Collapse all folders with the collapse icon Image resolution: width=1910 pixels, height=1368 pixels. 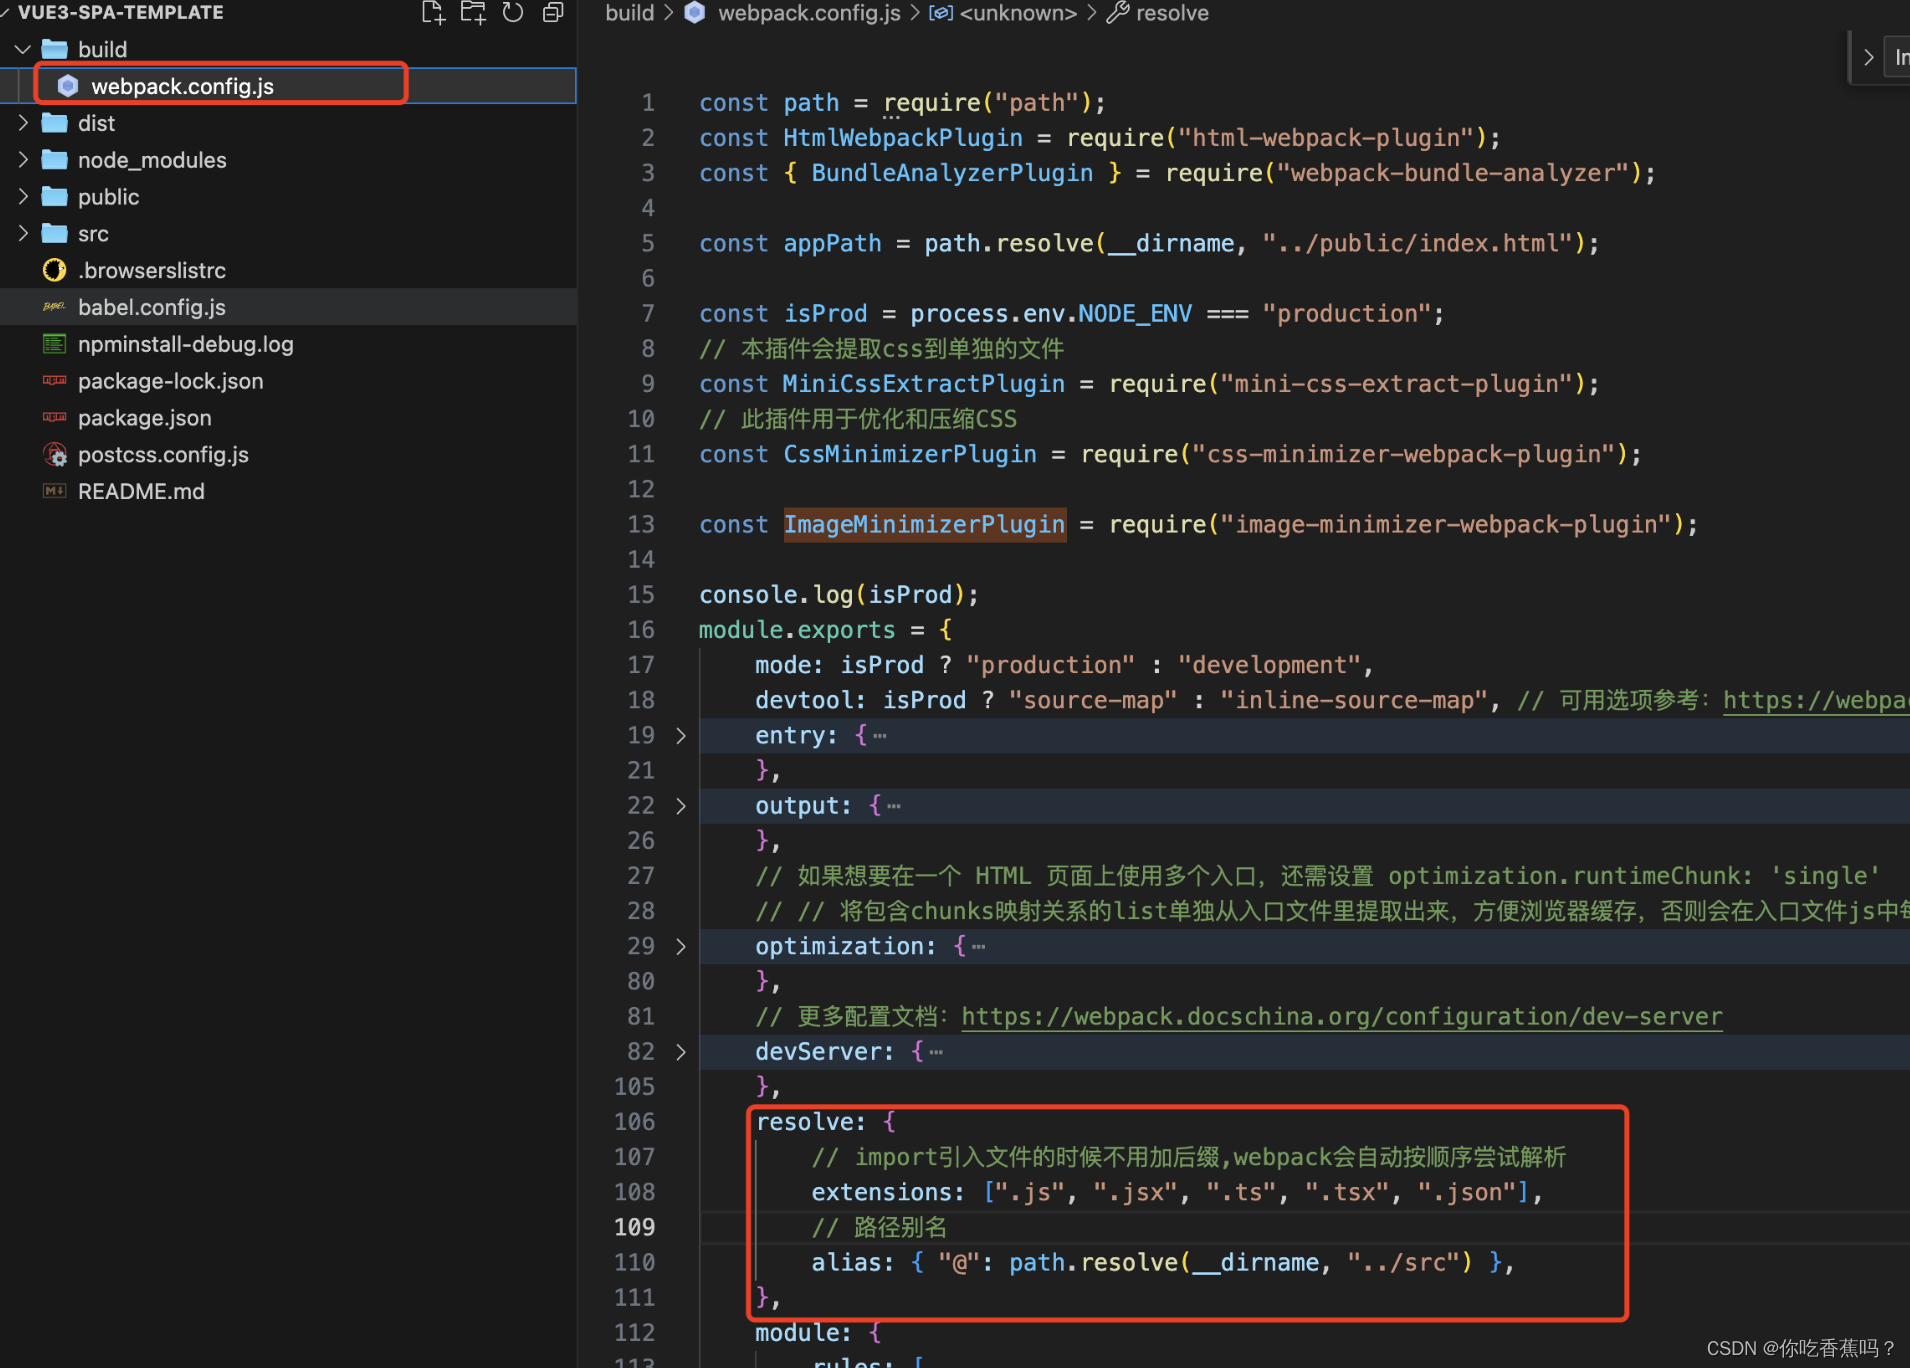[x=553, y=13]
